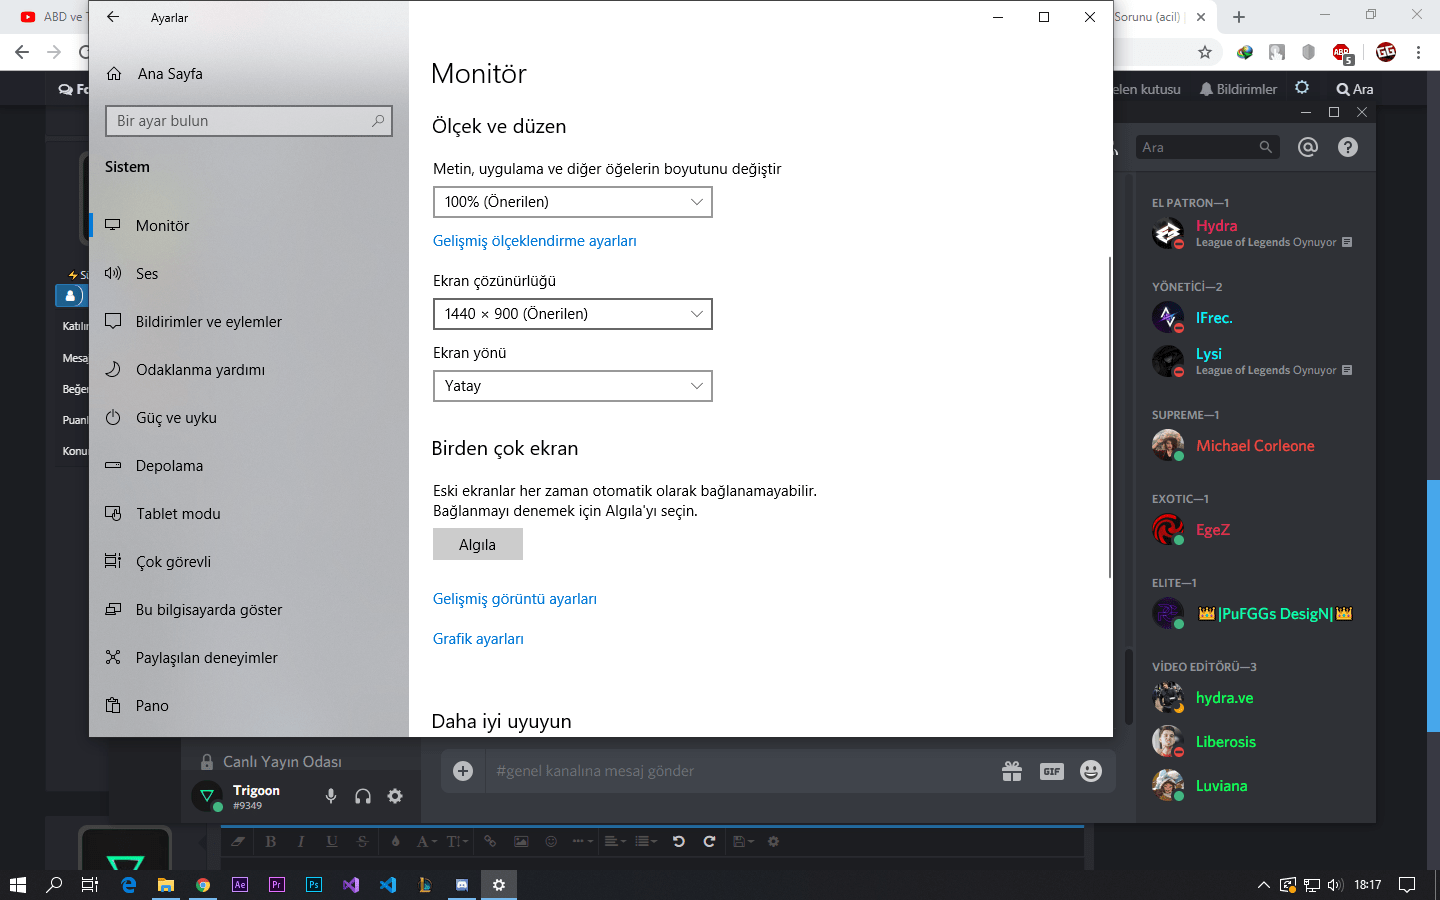Open the Discord emoji picker
Viewport: 1440px width, 900px height.
[1091, 771]
